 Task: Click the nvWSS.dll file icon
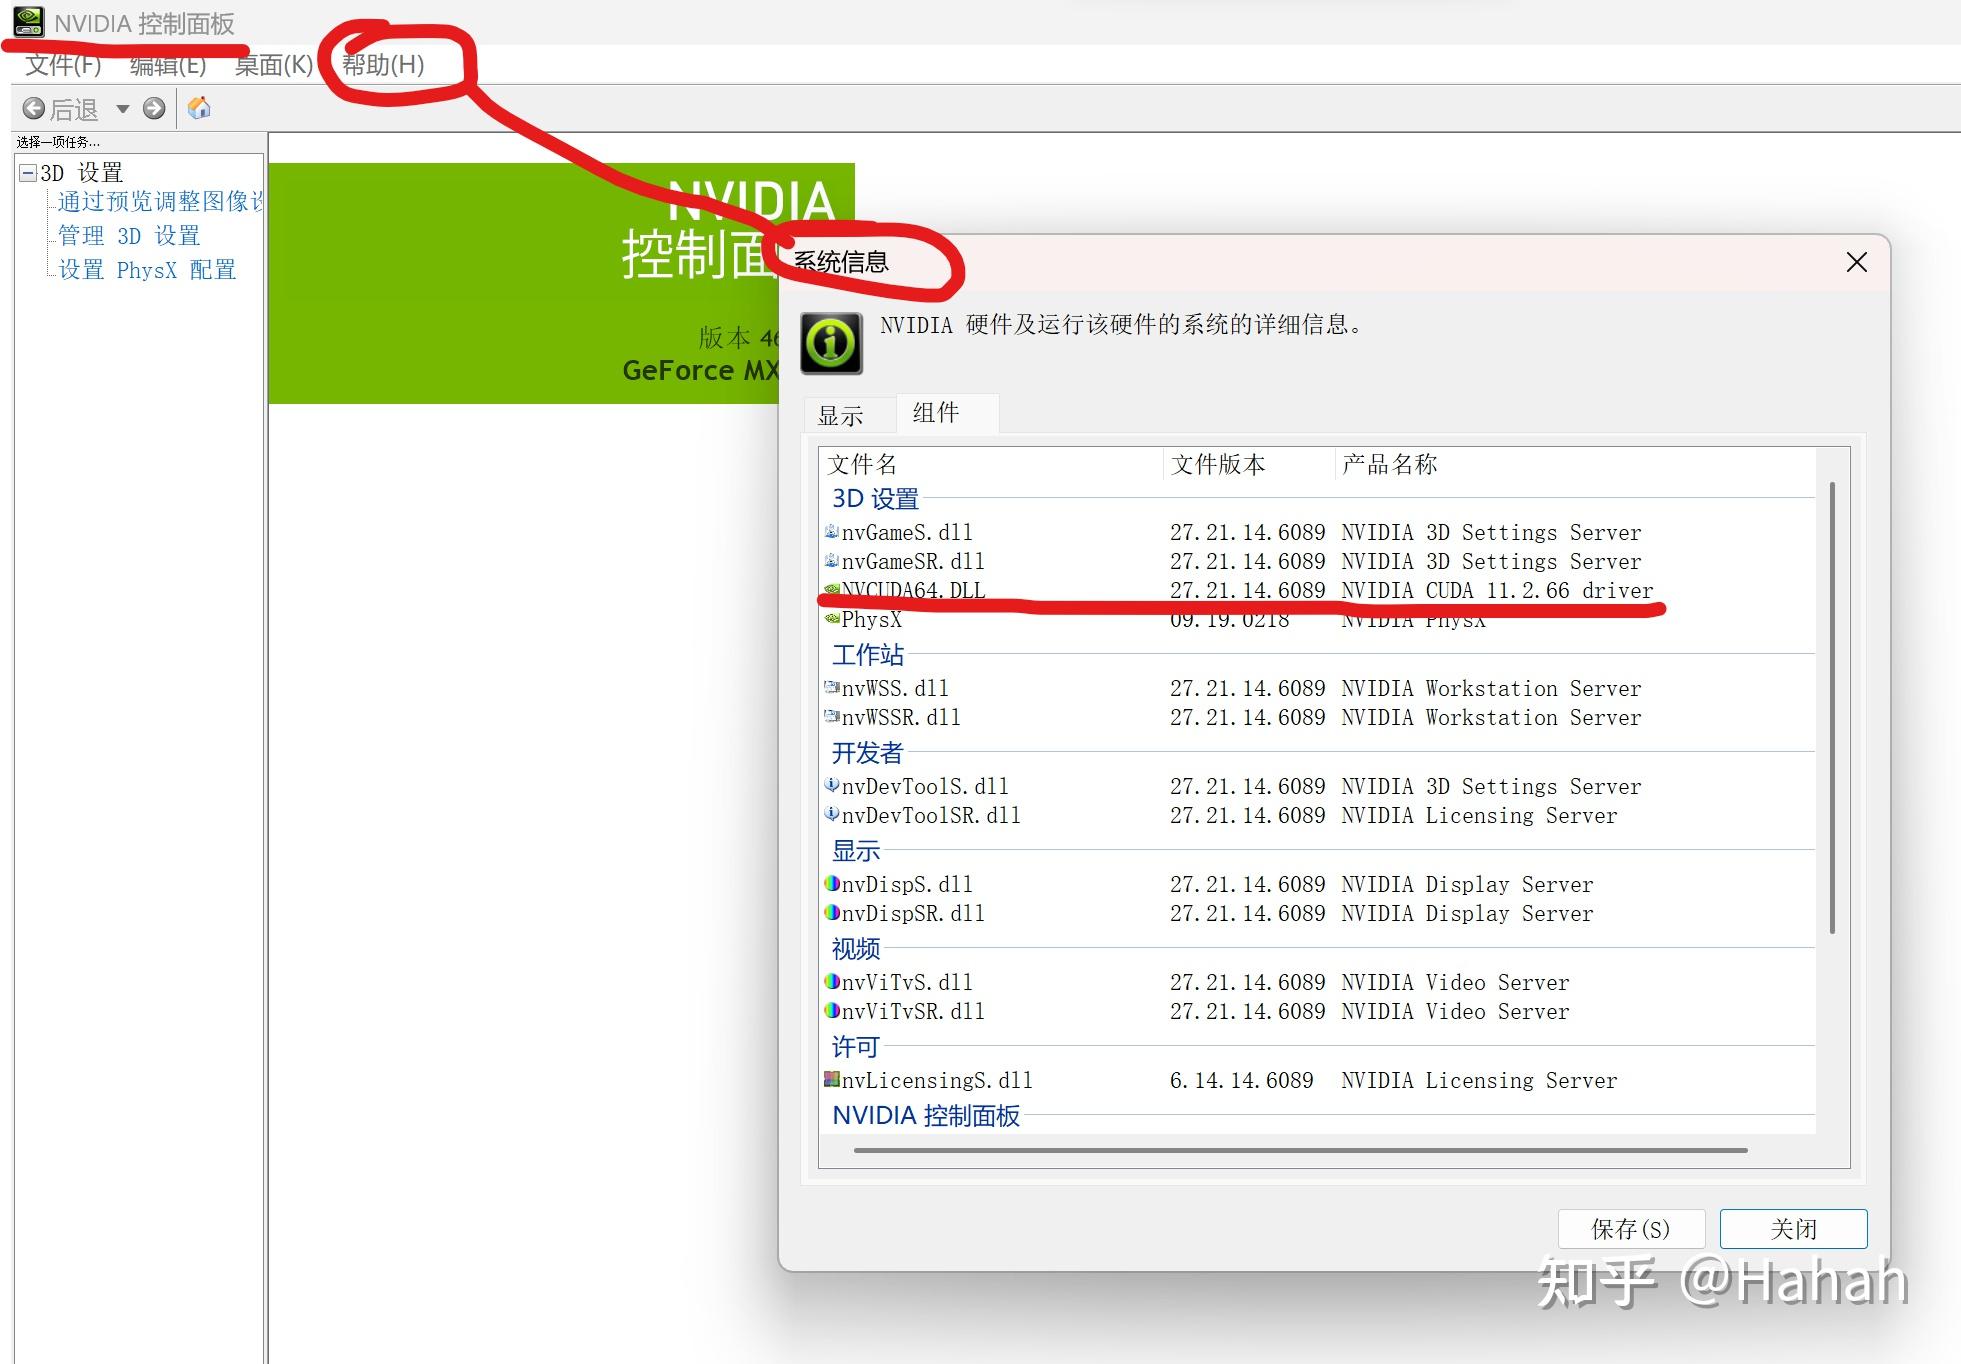click(831, 687)
